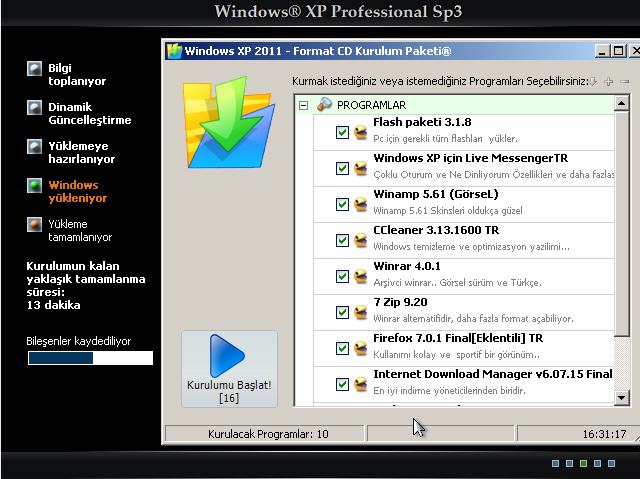Click the smiley icon beside CCleaner
This screenshot has width=640, height=479.
coord(360,240)
